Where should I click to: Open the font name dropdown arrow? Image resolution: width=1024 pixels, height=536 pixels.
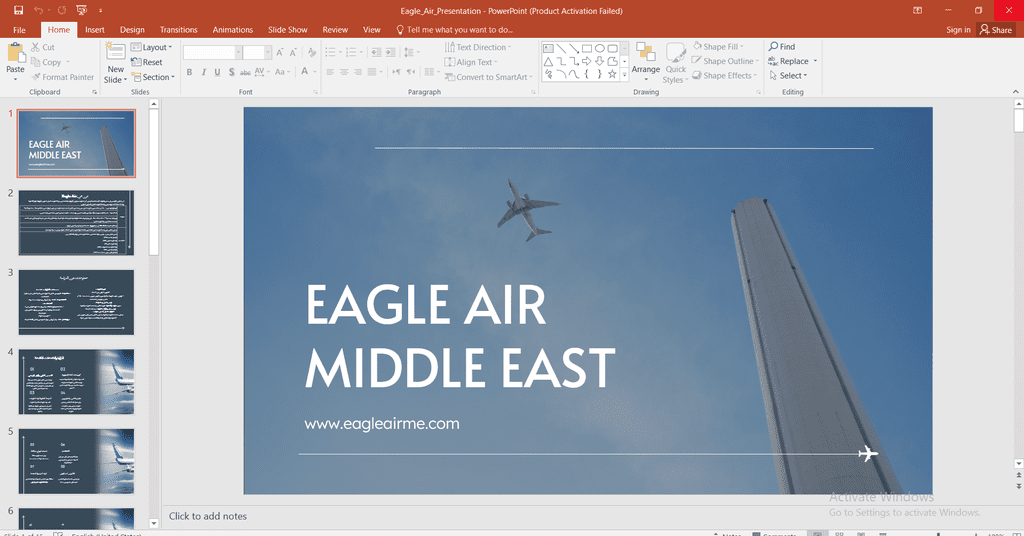[x=238, y=53]
